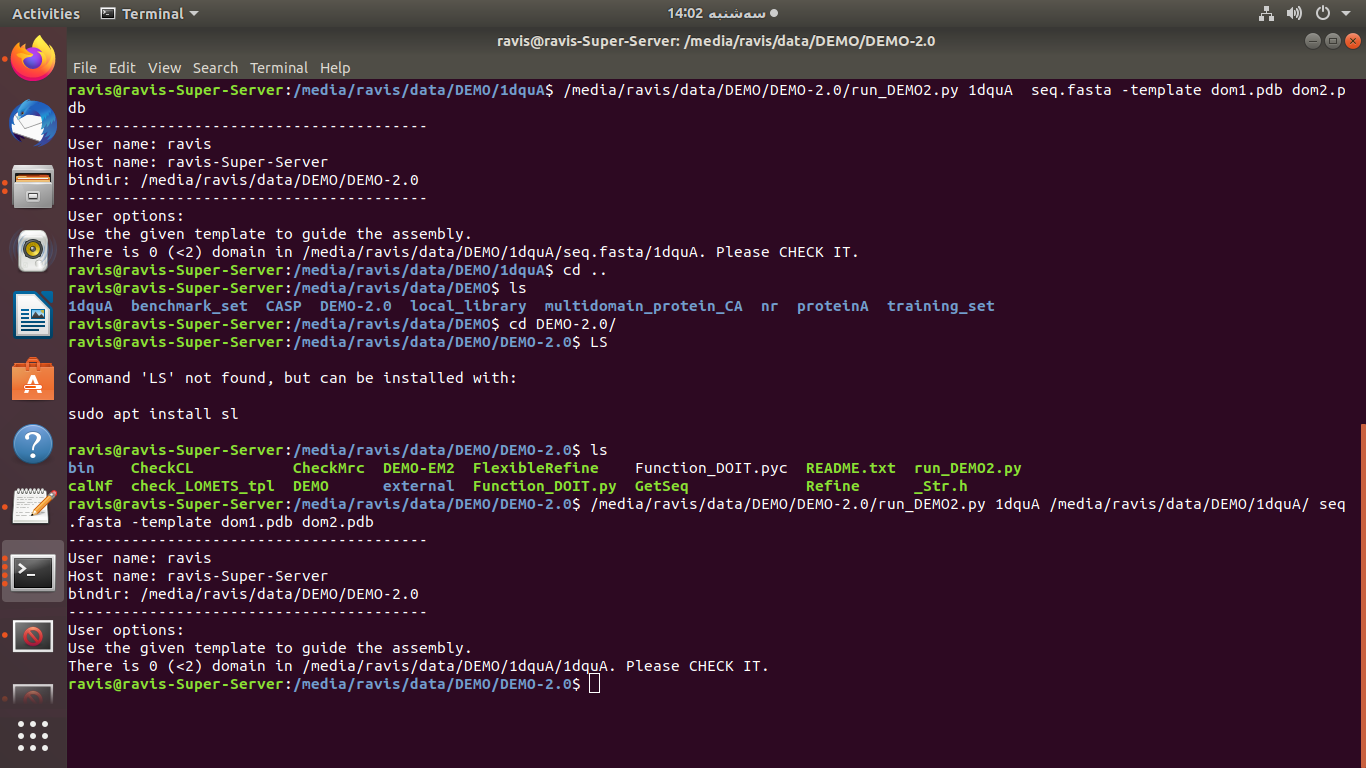Open Firefox from the dock
The width and height of the screenshot is (1366, 768).
pyautogui.click(x=33, y=60)
